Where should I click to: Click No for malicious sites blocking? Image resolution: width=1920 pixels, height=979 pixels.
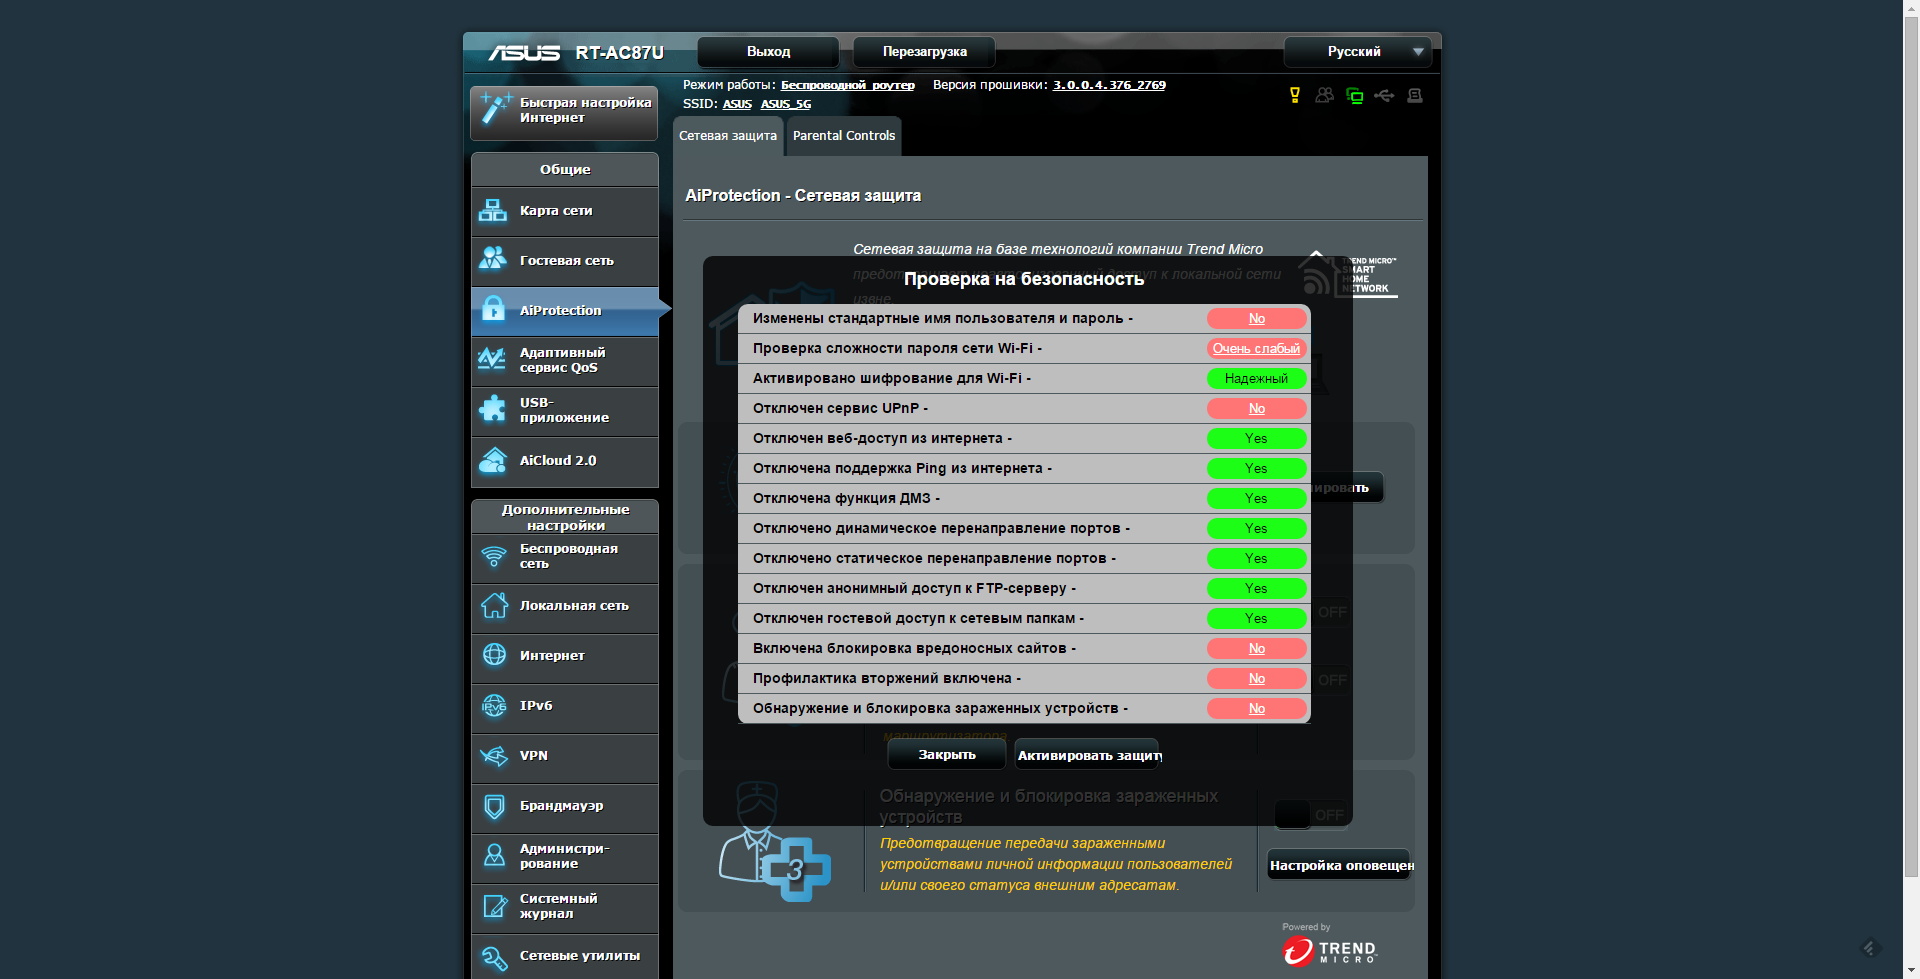click(x=1257, y=648)
